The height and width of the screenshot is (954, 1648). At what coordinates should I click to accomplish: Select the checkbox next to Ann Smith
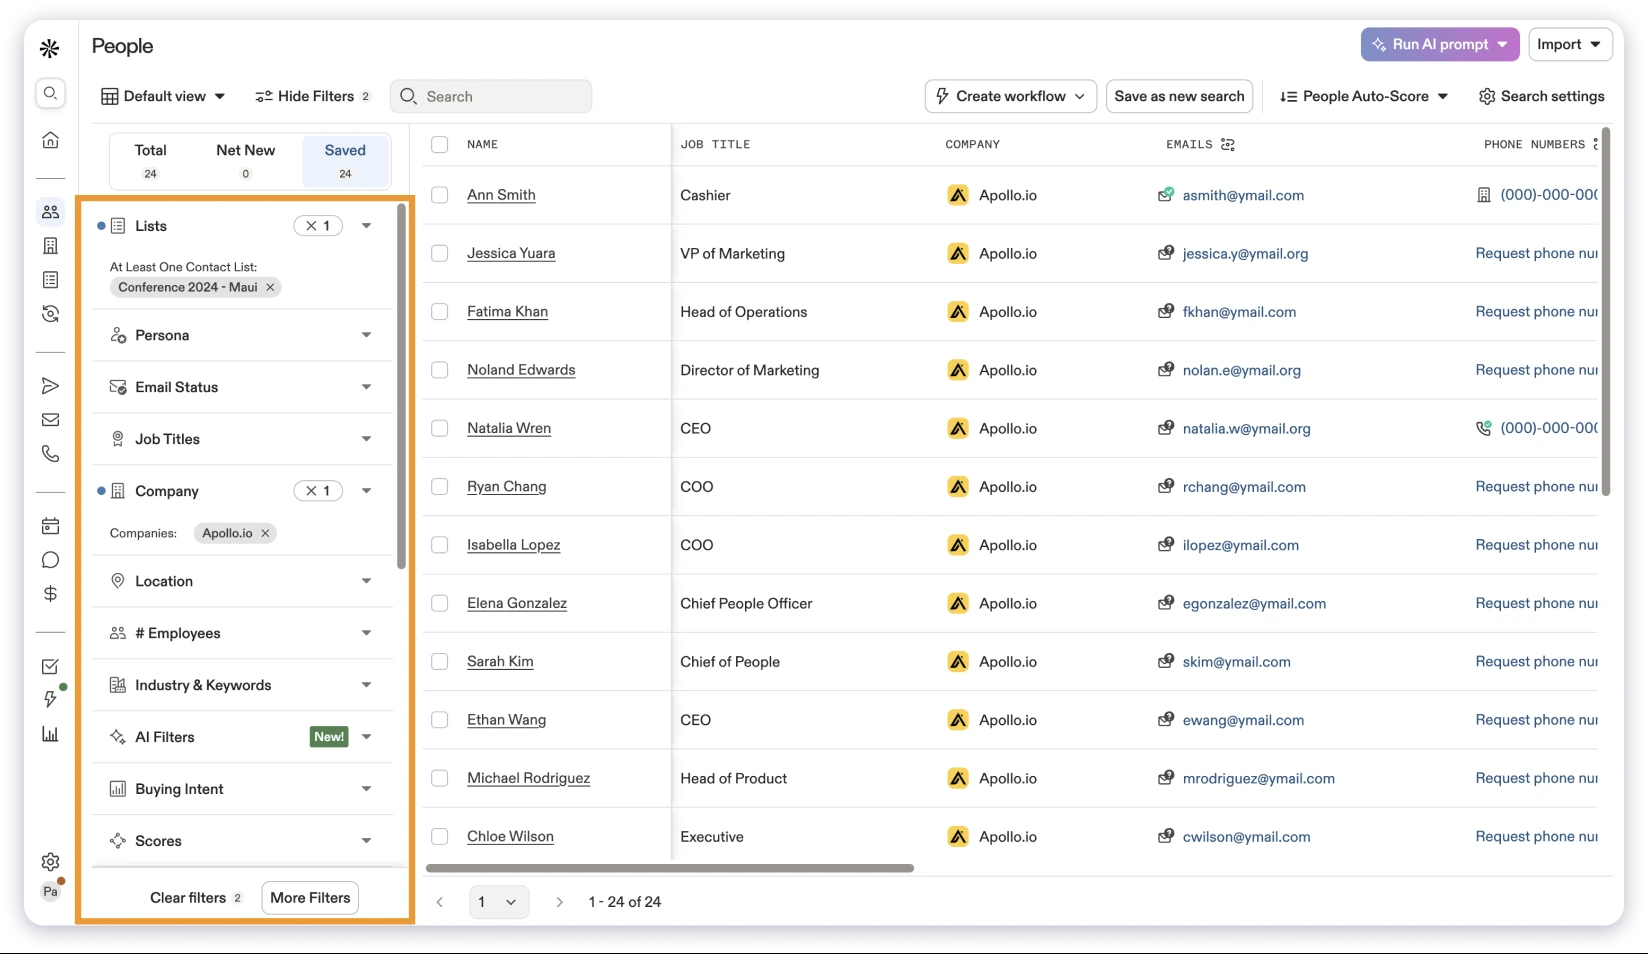click(439, 195)
